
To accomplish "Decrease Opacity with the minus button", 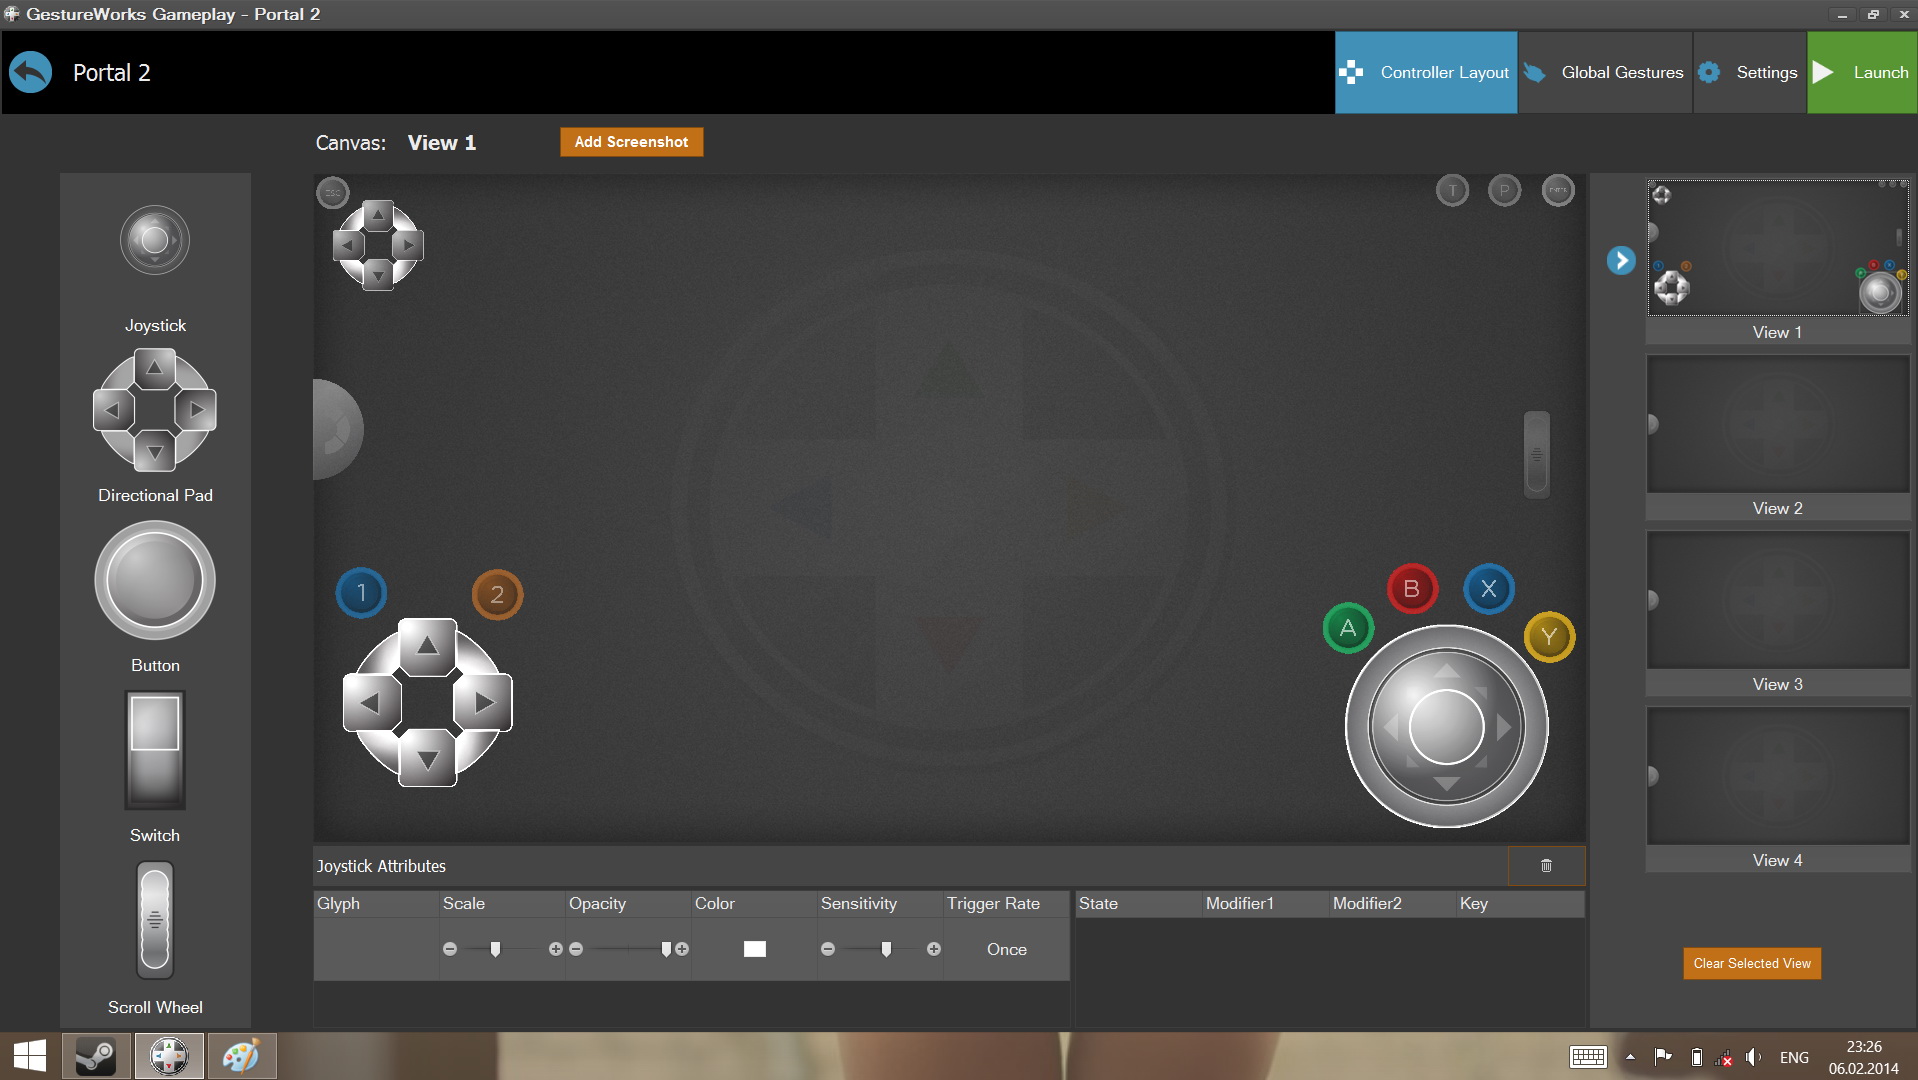I will coord(576,949).
